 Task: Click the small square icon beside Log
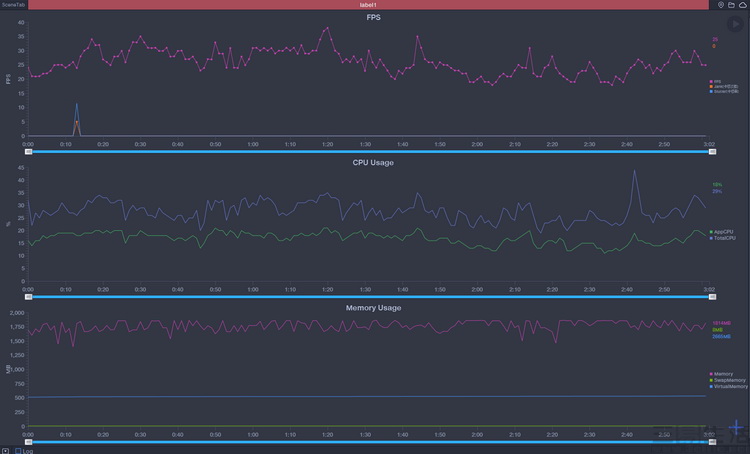(5, 451)
